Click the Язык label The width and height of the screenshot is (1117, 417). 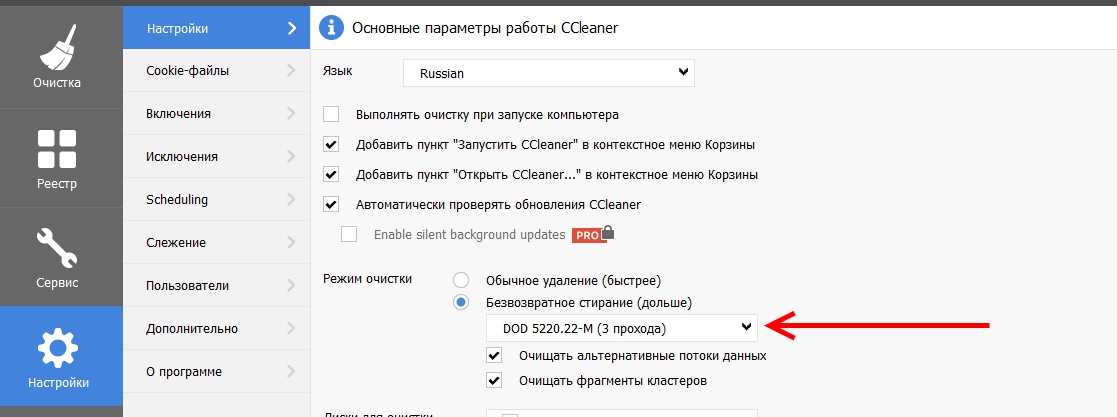point(338,71)
